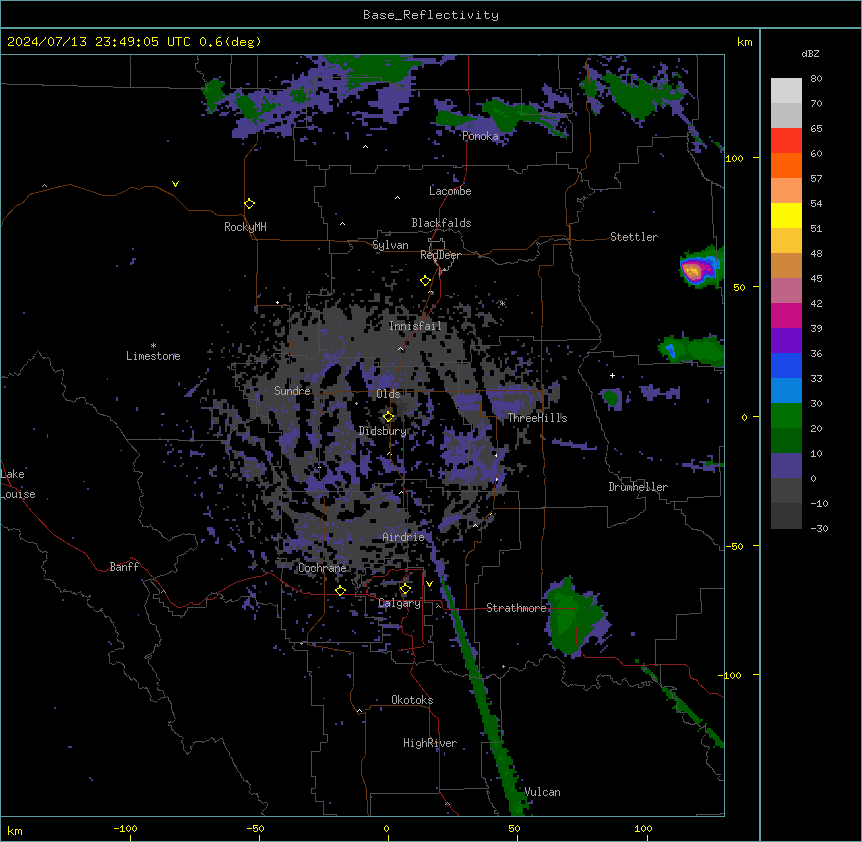This screenshot has width=862, height=842.
Task: Click the Base_Reflectivity title text
Action: point(431,15)
